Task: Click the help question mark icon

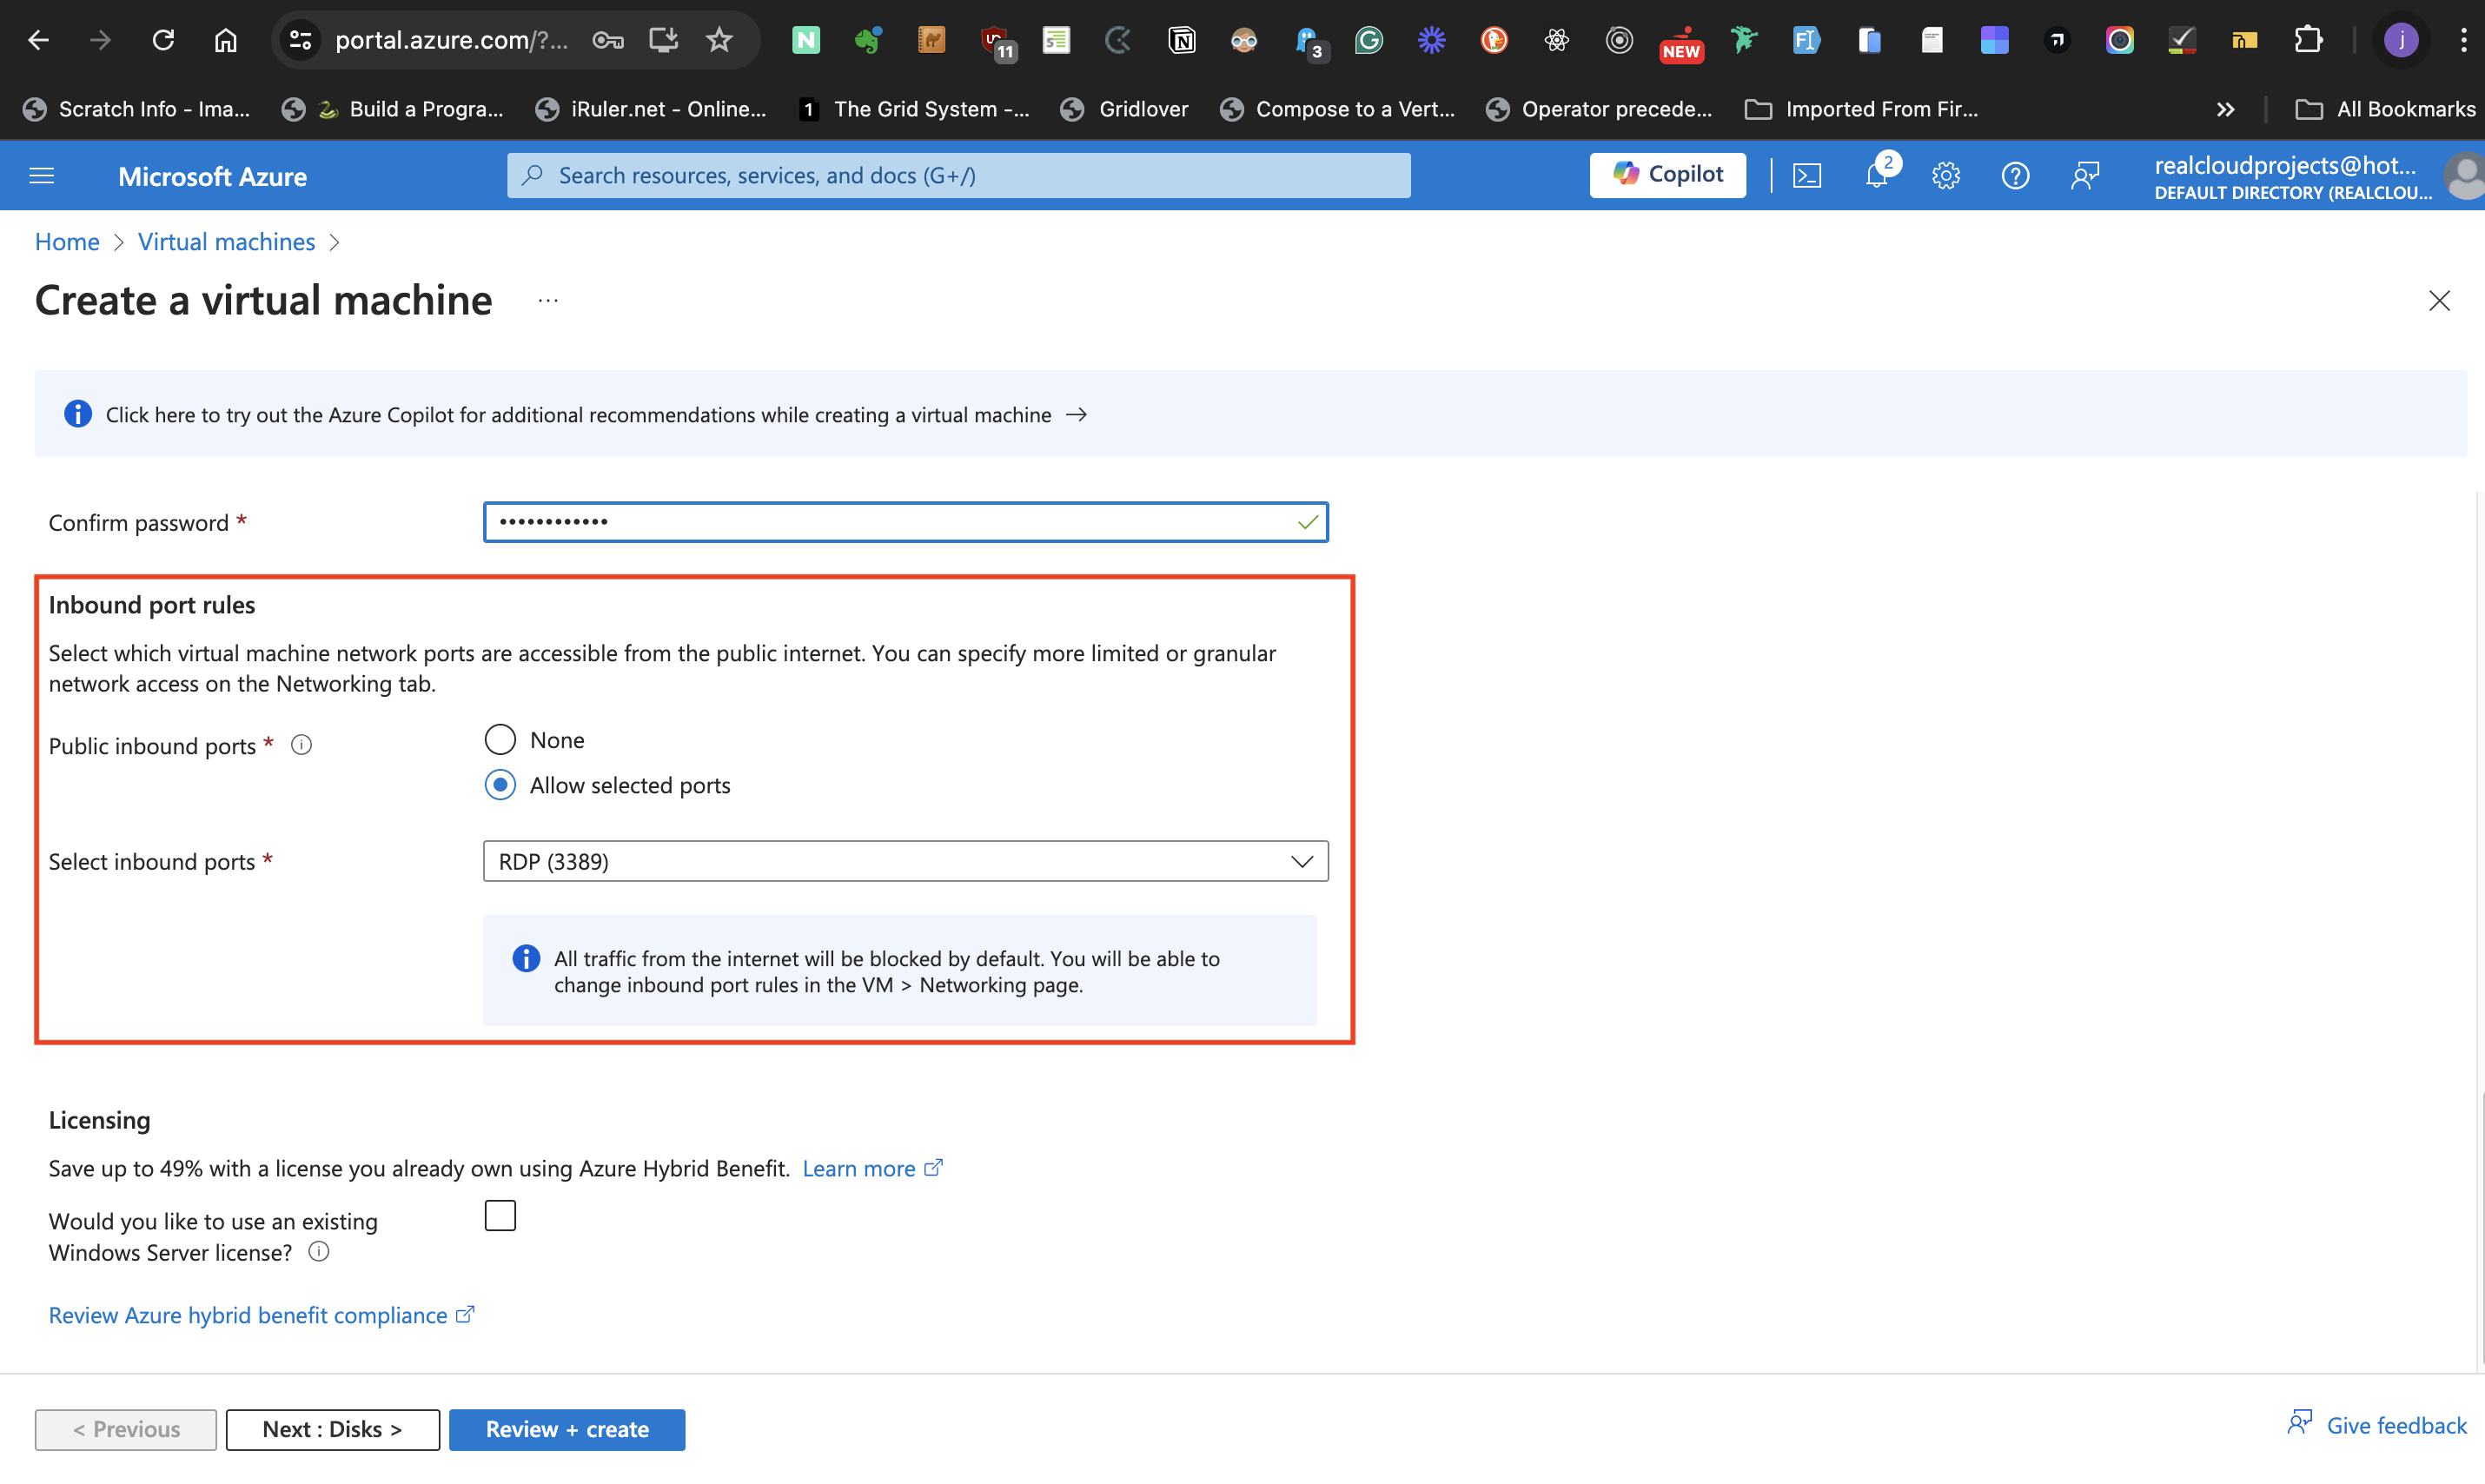Action: click(2014, 176)
